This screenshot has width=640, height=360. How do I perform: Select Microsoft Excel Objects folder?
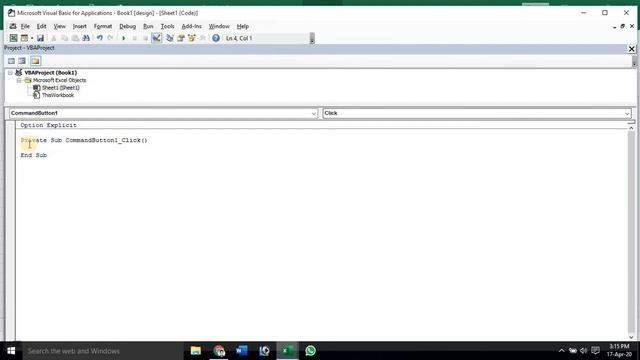[x=59, y=80]
